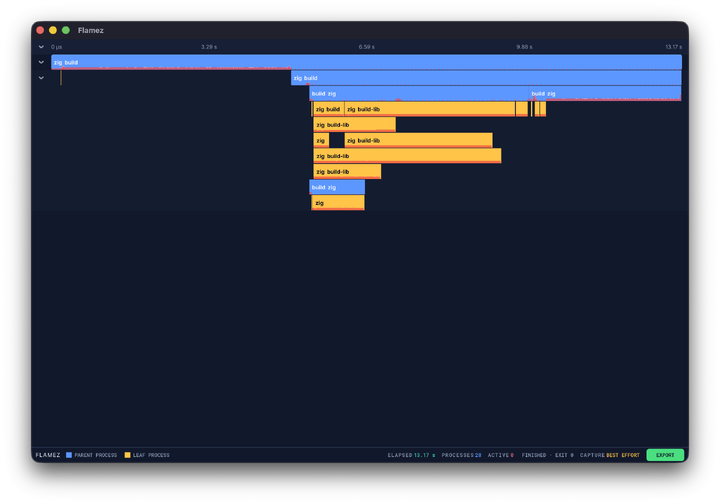Click the PROCESSES 28 counter
Screen dimensions: 720x504
click(461, 455)
